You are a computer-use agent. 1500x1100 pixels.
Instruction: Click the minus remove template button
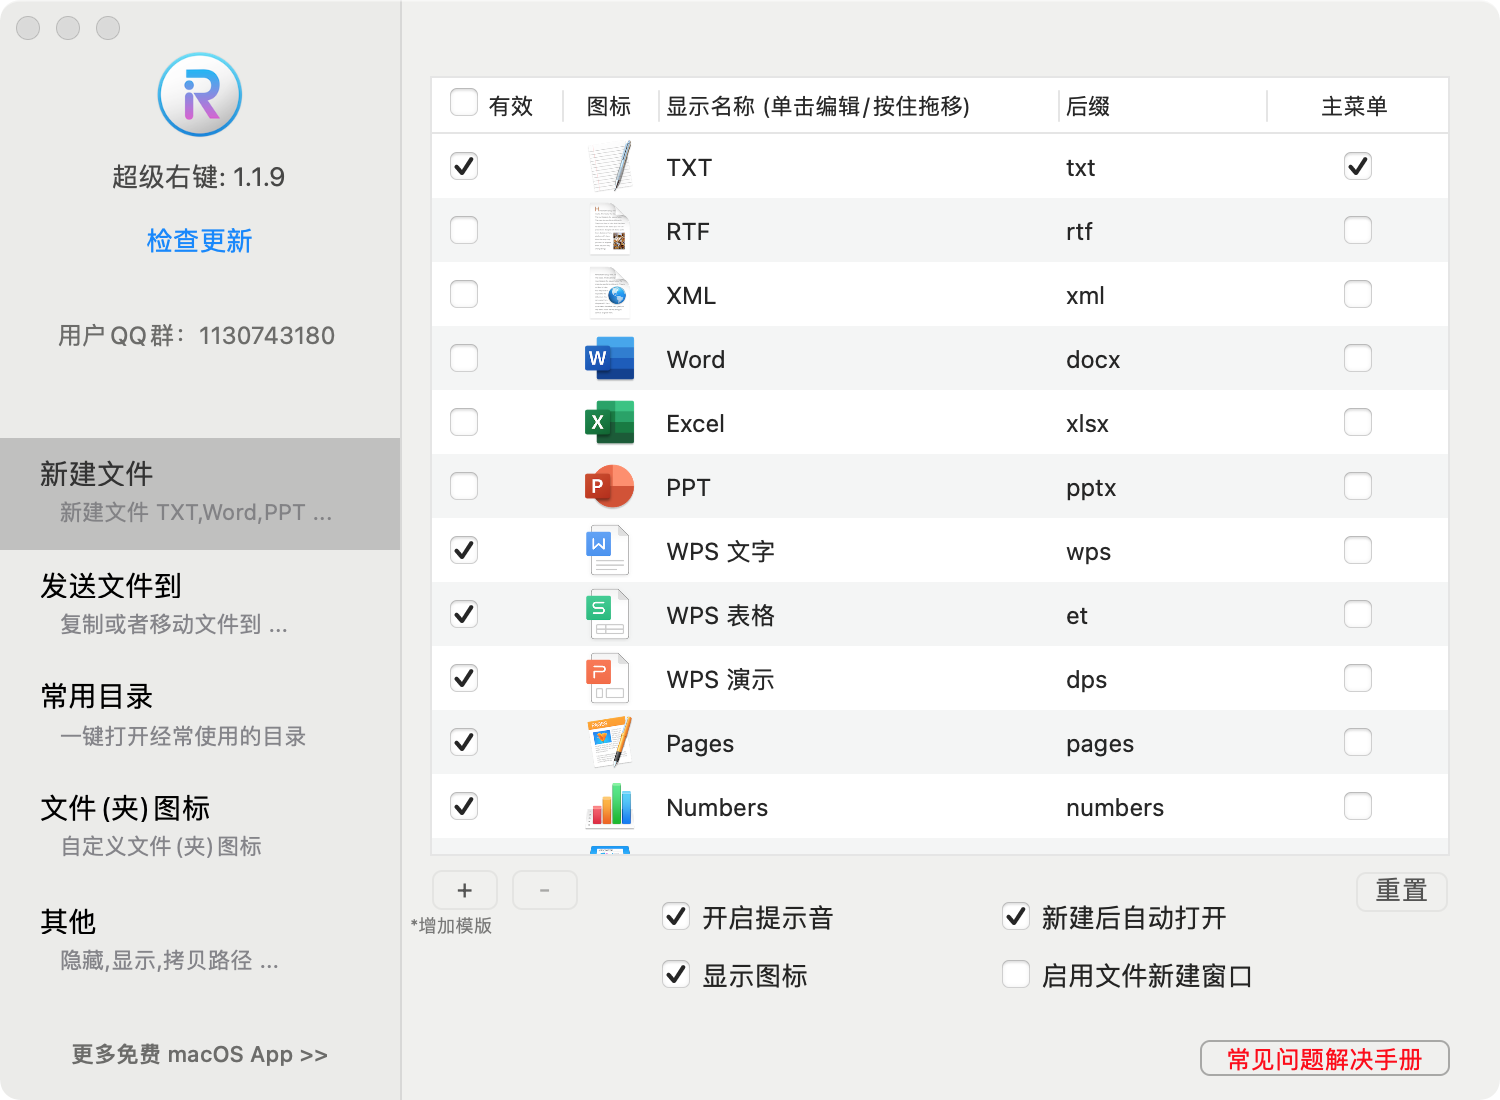click(x=545, y=890)
